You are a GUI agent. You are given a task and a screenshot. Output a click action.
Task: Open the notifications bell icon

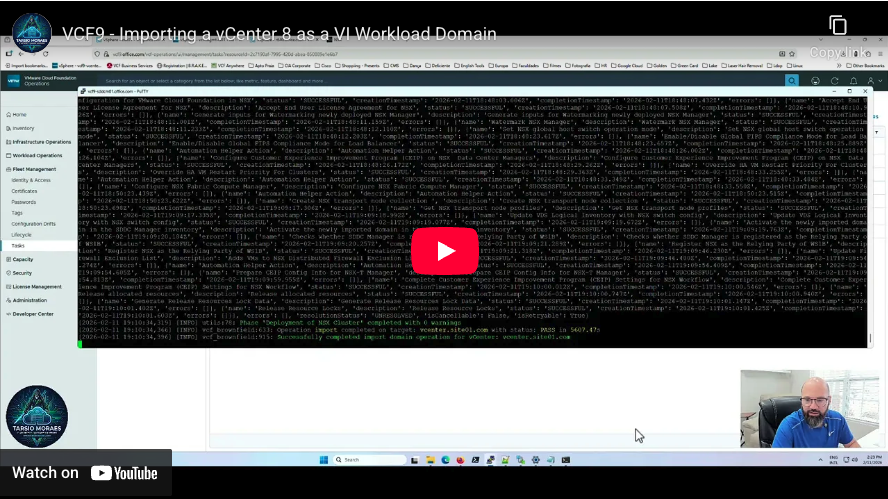coord(853,81)
